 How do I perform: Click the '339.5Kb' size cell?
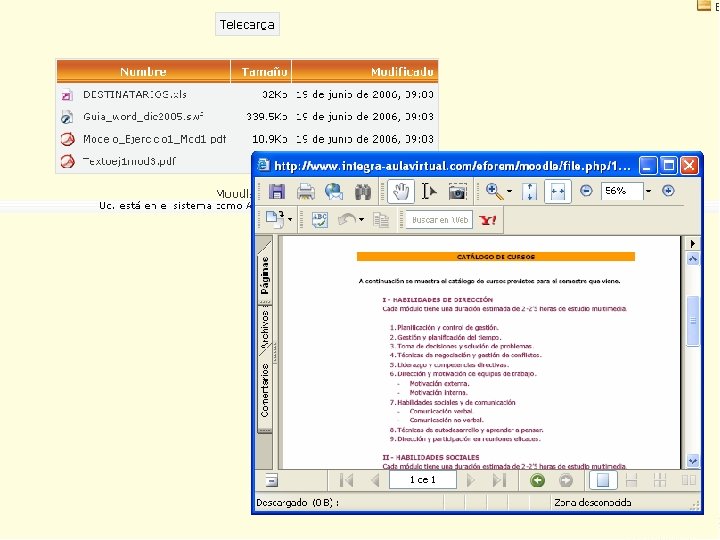(x=267, y=117)
